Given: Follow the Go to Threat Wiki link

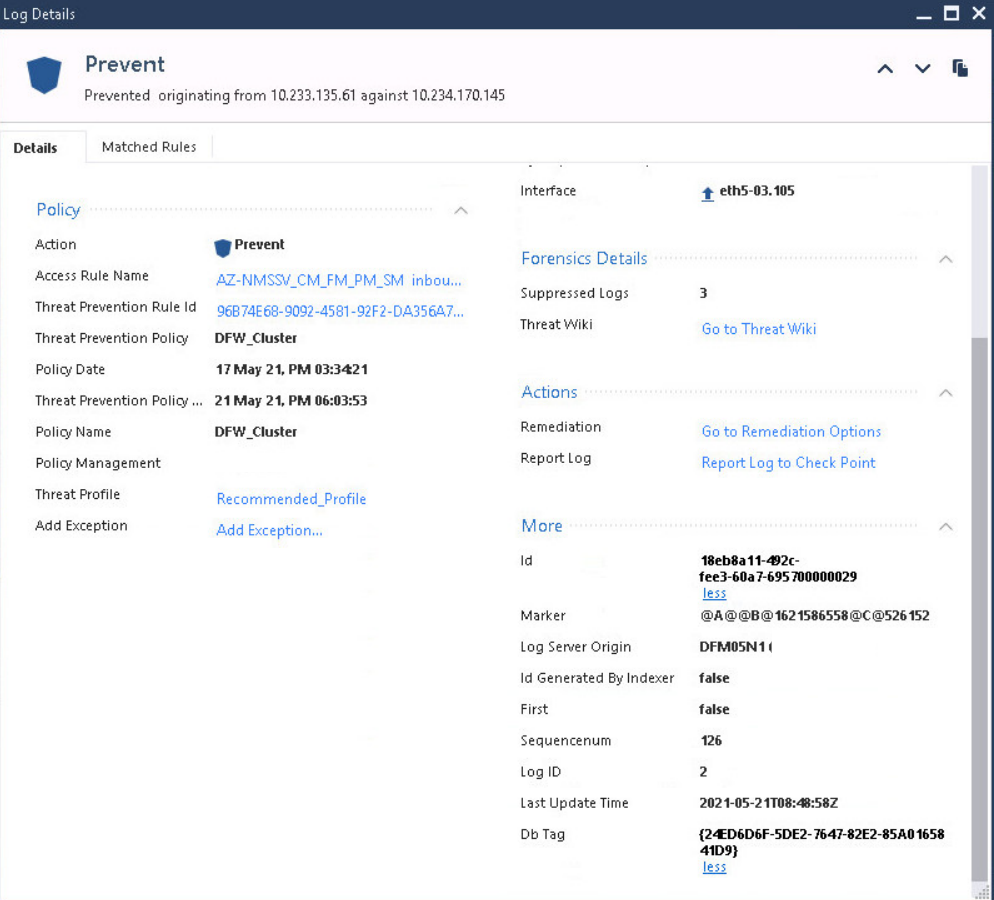Looking at the screenshot, I should tap(759, 329).
